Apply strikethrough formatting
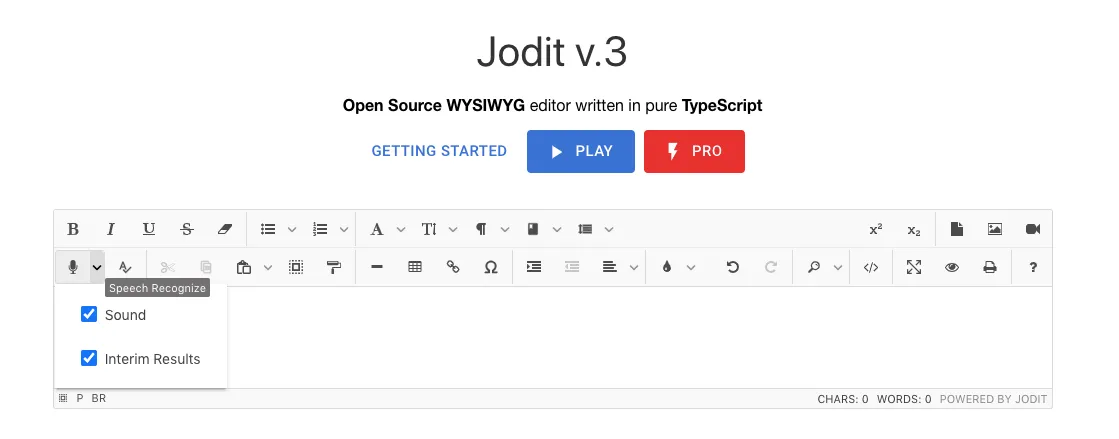1119x439 pixels. pyautogui.click(x=187, y=229)
